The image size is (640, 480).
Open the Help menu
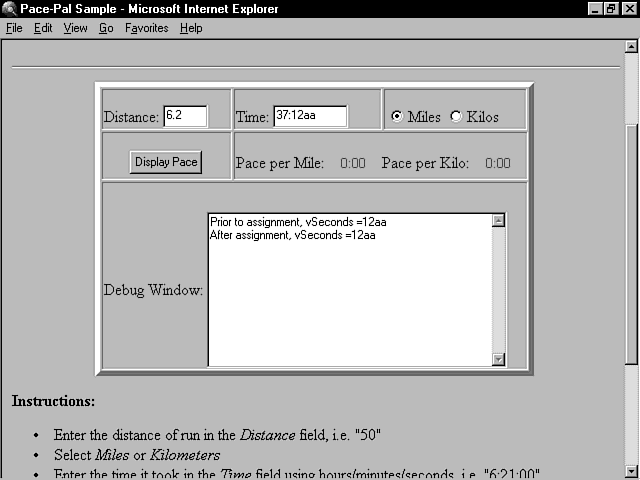(191, 28)
